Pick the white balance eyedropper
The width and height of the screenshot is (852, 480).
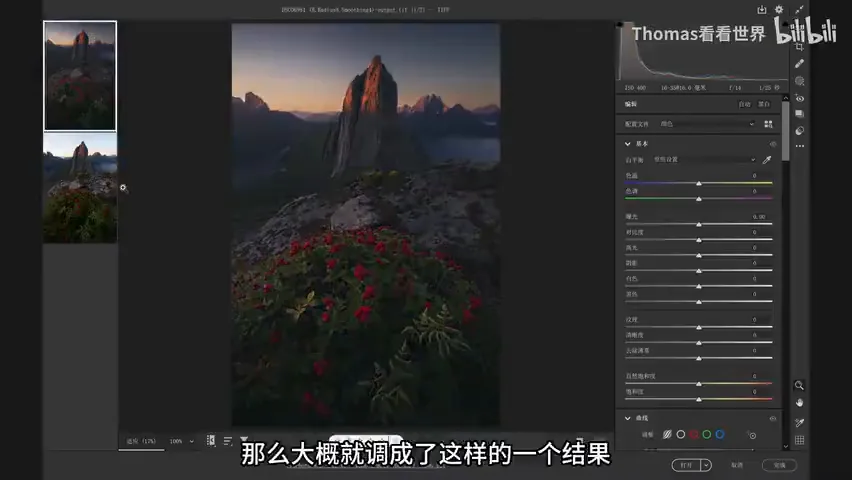(767, 160)
